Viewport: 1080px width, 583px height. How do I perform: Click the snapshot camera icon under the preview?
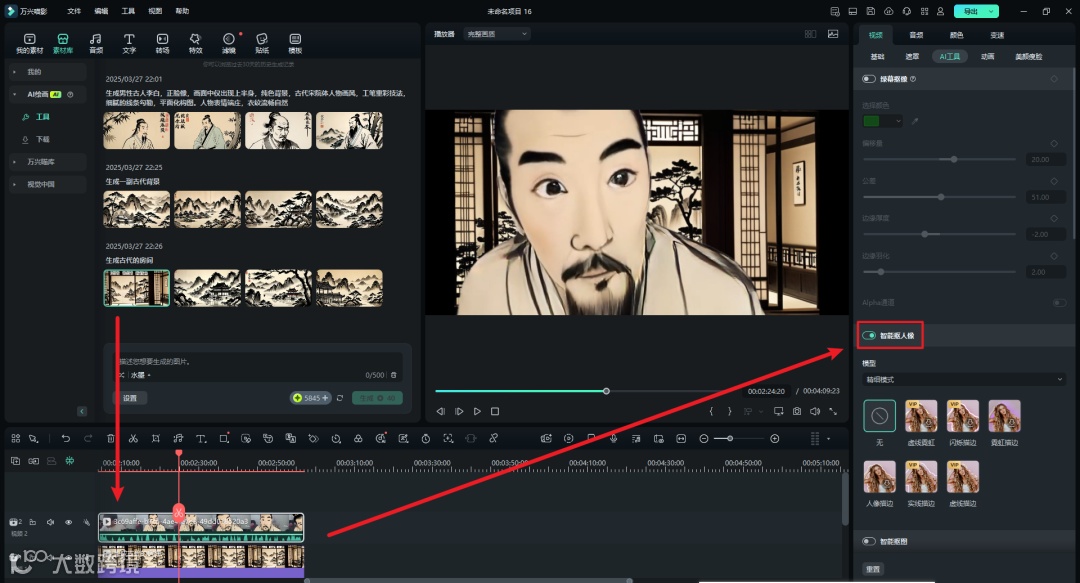tap(796, 411)
